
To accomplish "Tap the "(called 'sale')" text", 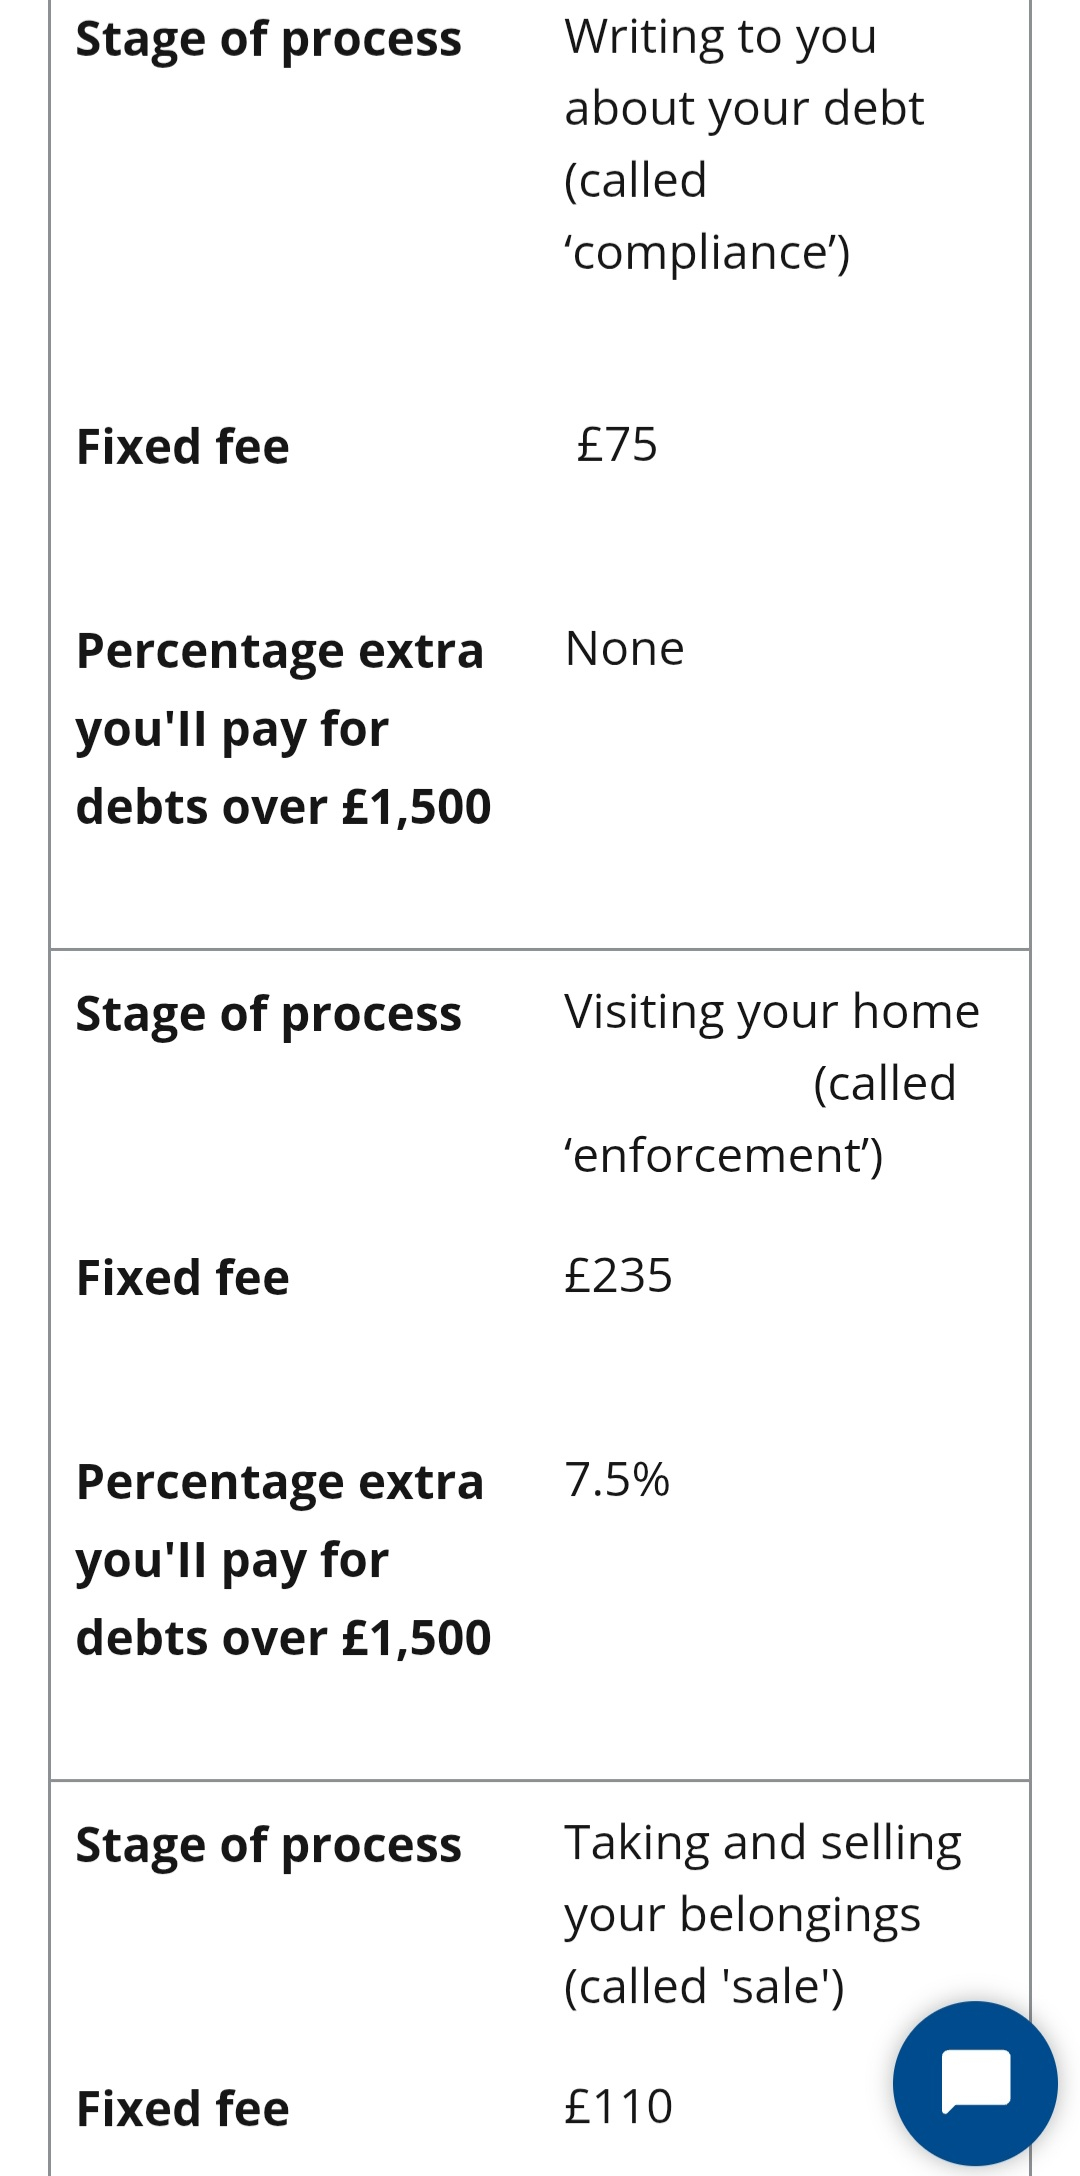I will pyautogui.click(x=704, y=1986).
